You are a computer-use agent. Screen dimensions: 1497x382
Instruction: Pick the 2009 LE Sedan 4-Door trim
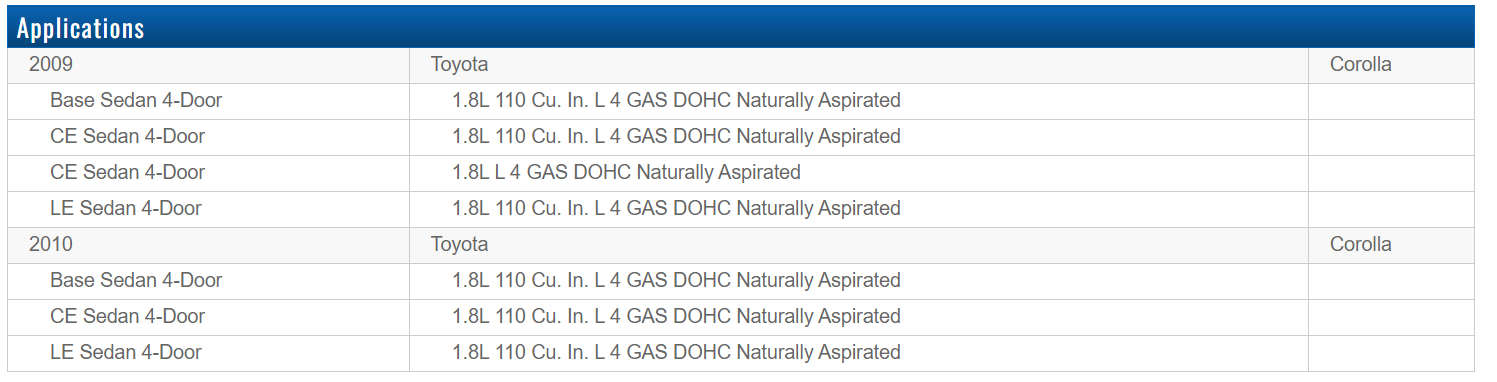click(126, 209)
